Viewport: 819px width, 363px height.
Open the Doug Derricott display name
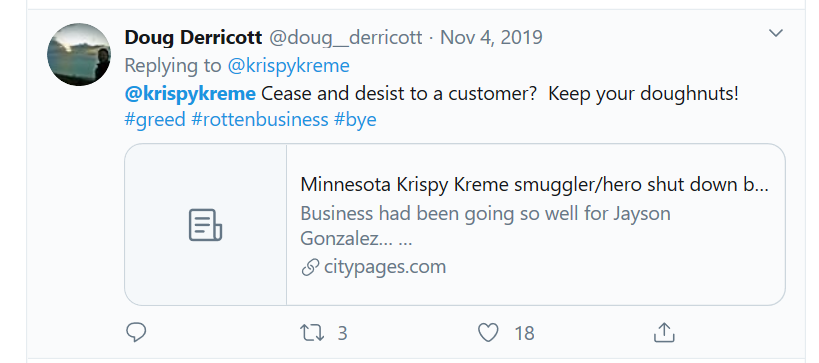point(193,38)
